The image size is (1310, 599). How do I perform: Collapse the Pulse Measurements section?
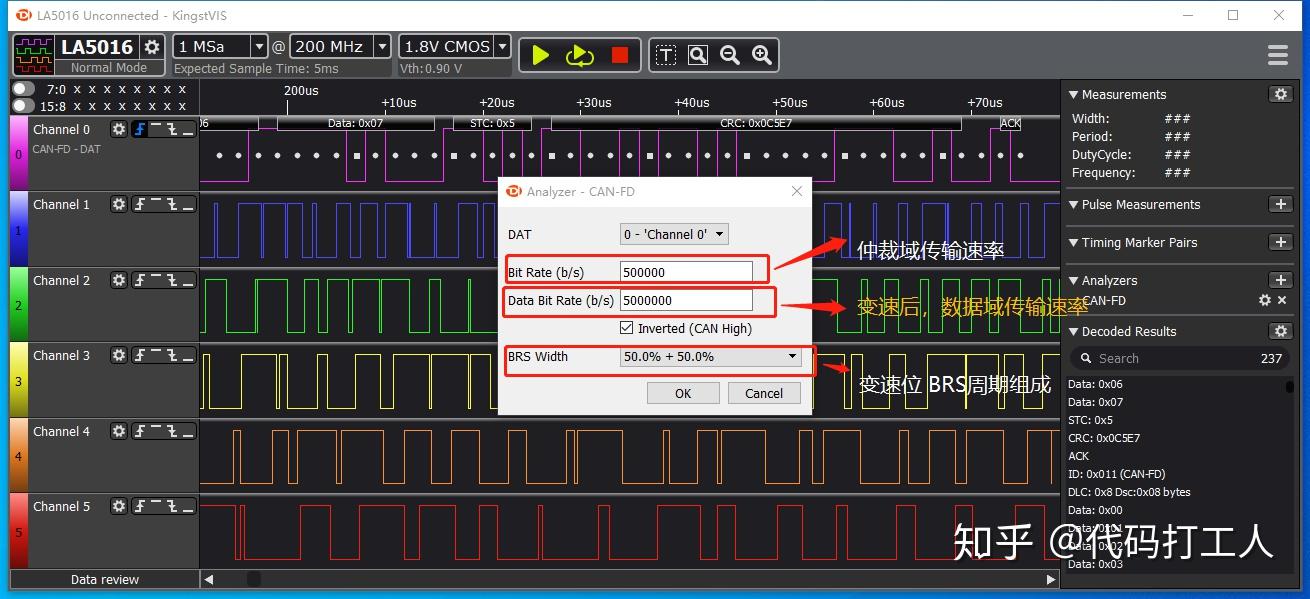[x=1074, y=204]
